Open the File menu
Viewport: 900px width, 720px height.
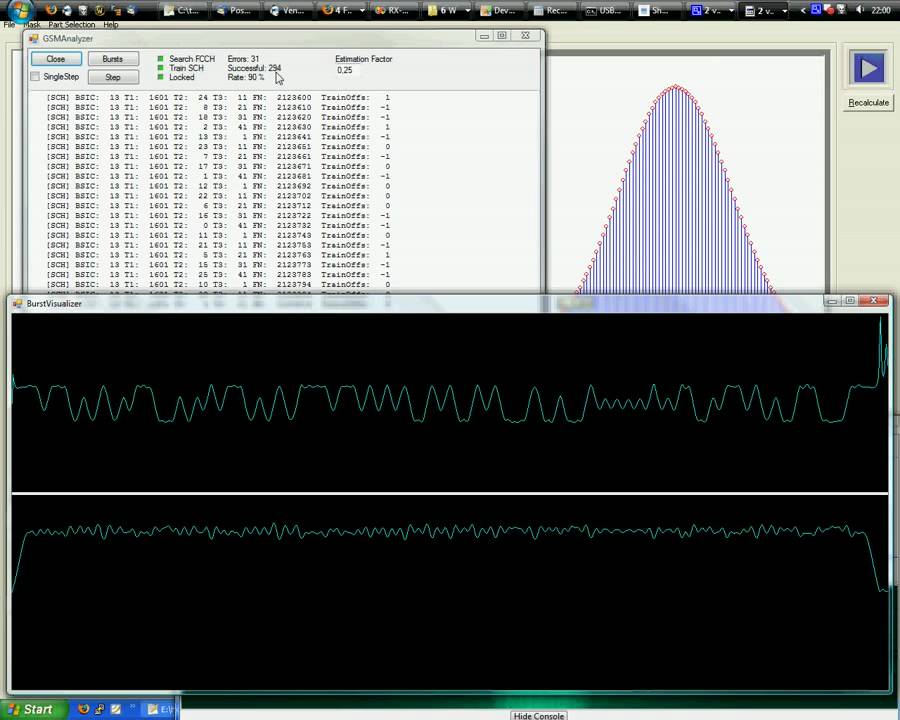point(9,25)
